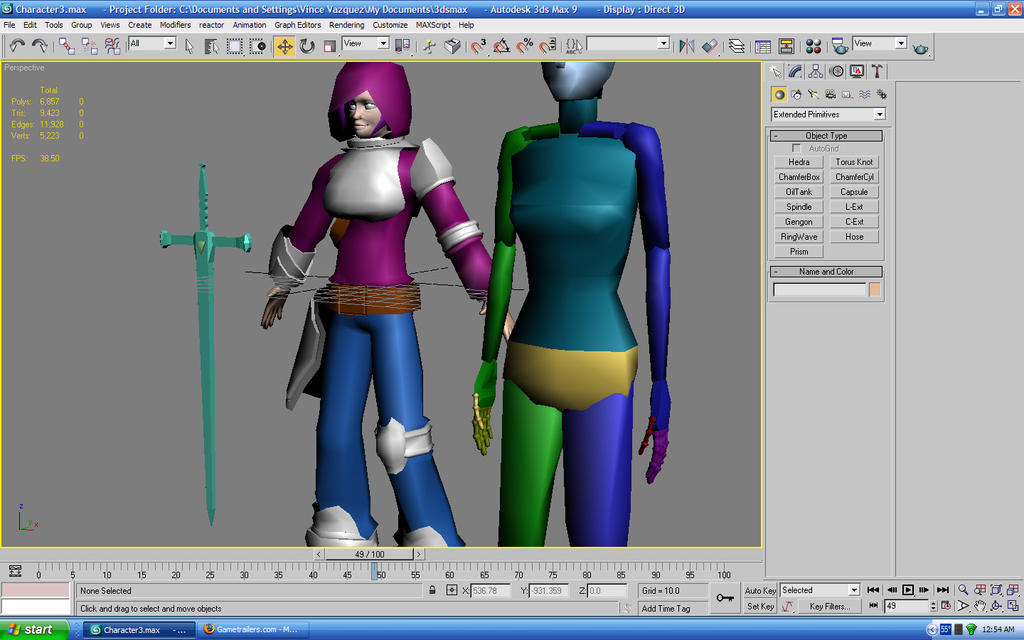Screen dimensions: 1024x640
Task: Click the Unlink Selection icon
Action: tap(89, 46)
